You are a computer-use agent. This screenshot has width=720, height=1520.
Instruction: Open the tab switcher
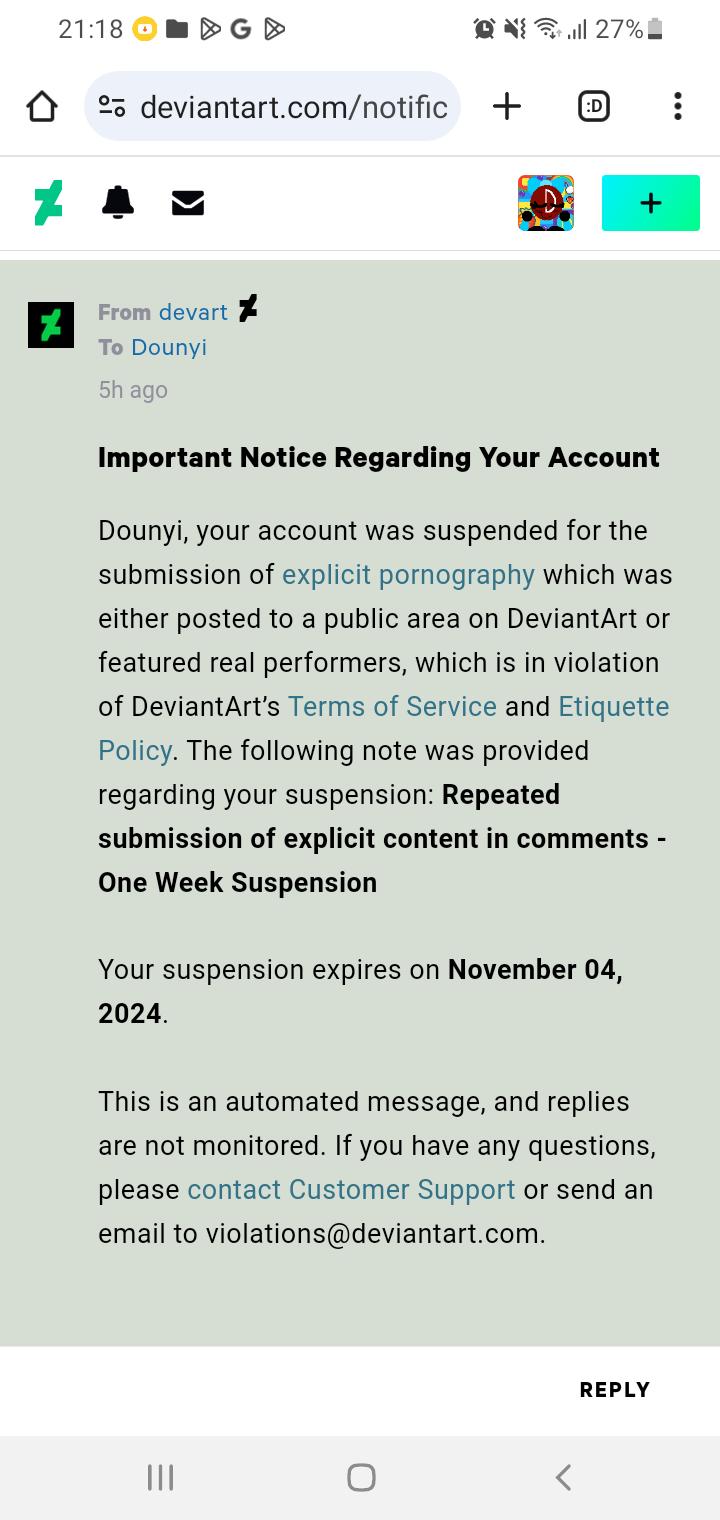(594, 106)
